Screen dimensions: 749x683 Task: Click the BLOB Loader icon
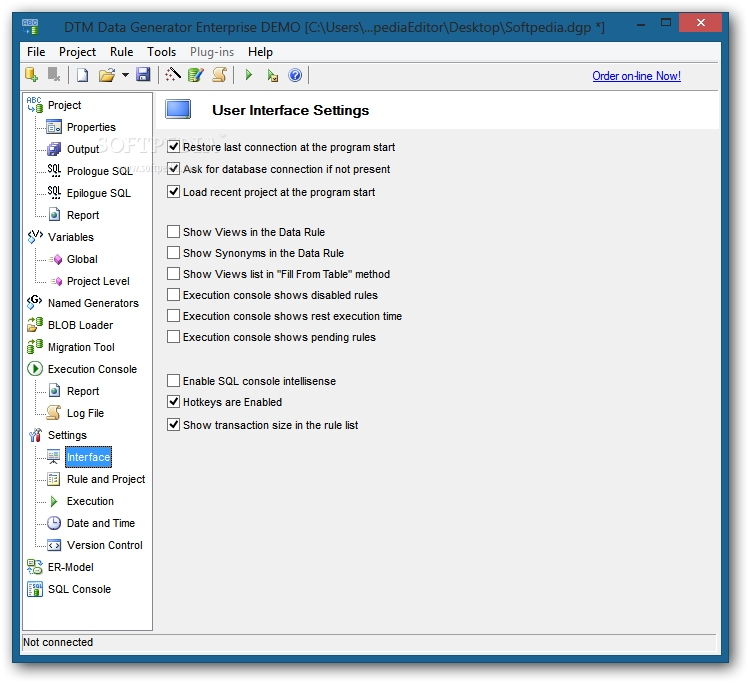(x=35, y=325)
